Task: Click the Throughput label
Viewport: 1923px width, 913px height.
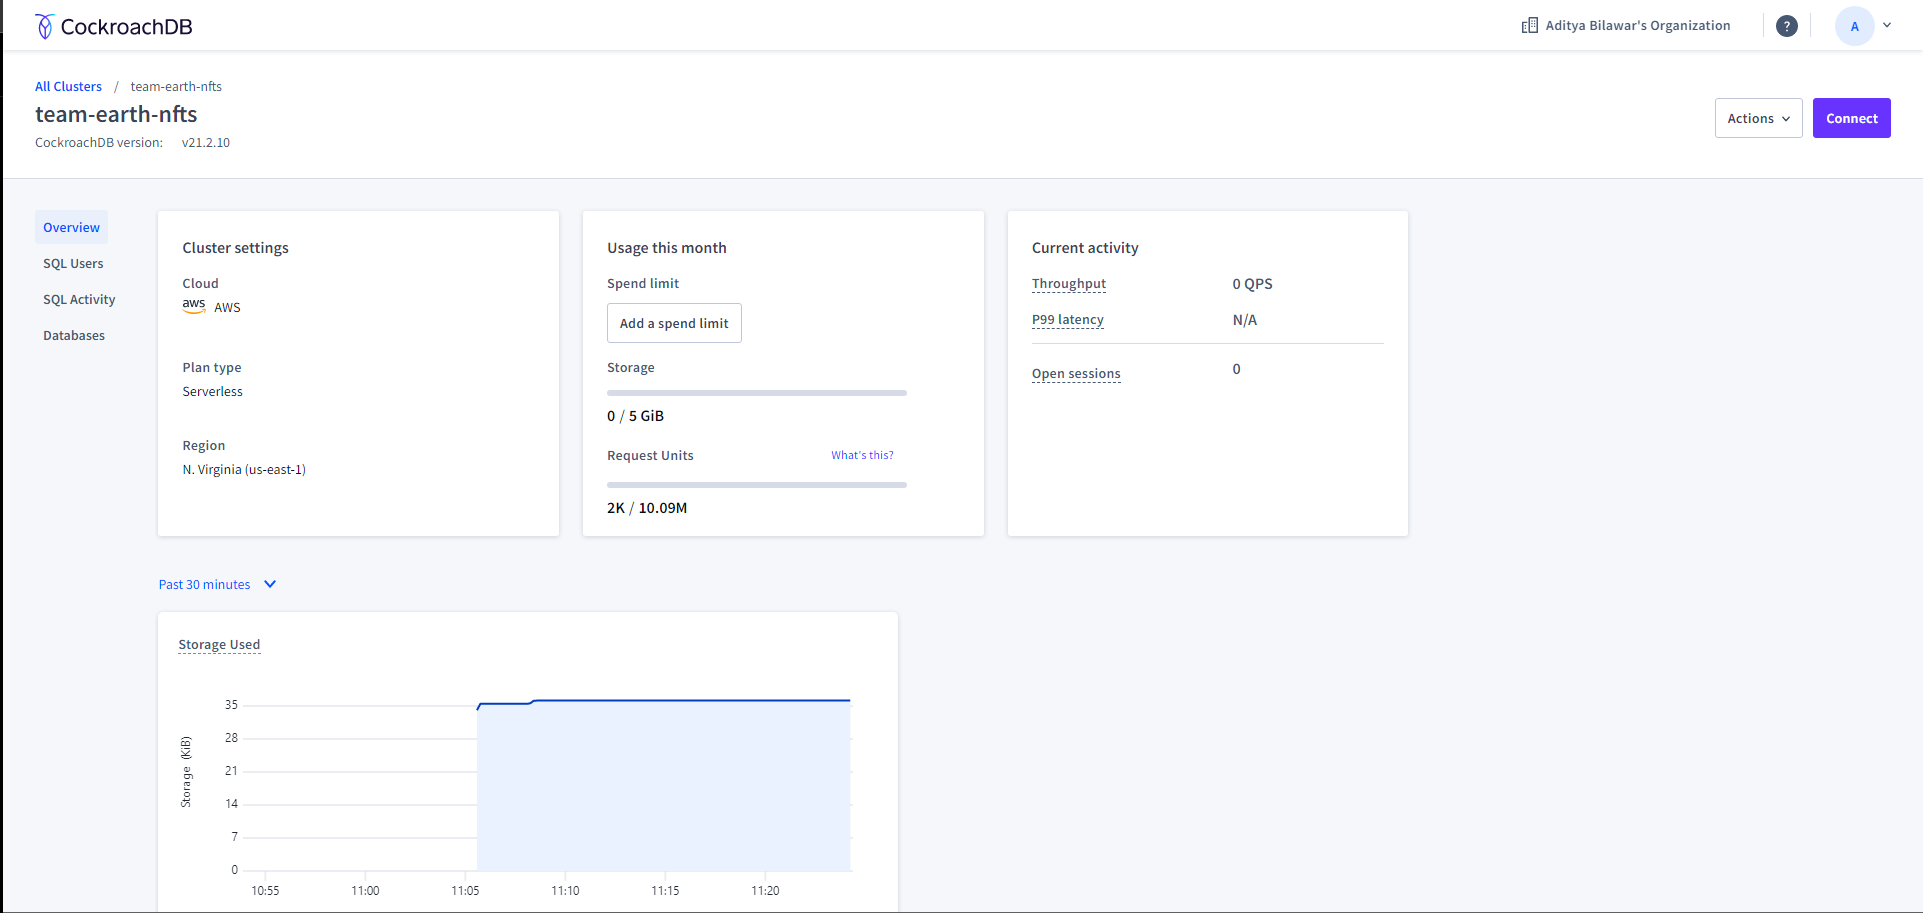Action: click(x=1069, y=284)
